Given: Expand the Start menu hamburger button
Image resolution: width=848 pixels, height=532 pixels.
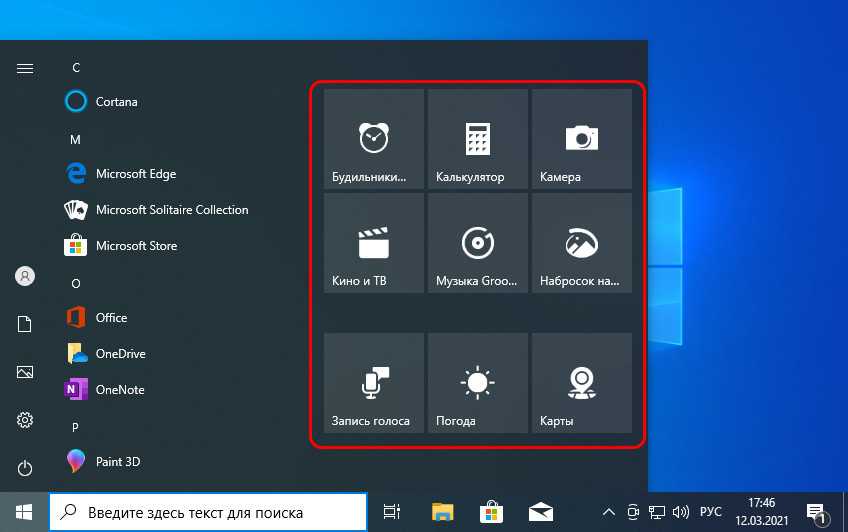Looking at the screenshot, I should click(25, 68).
